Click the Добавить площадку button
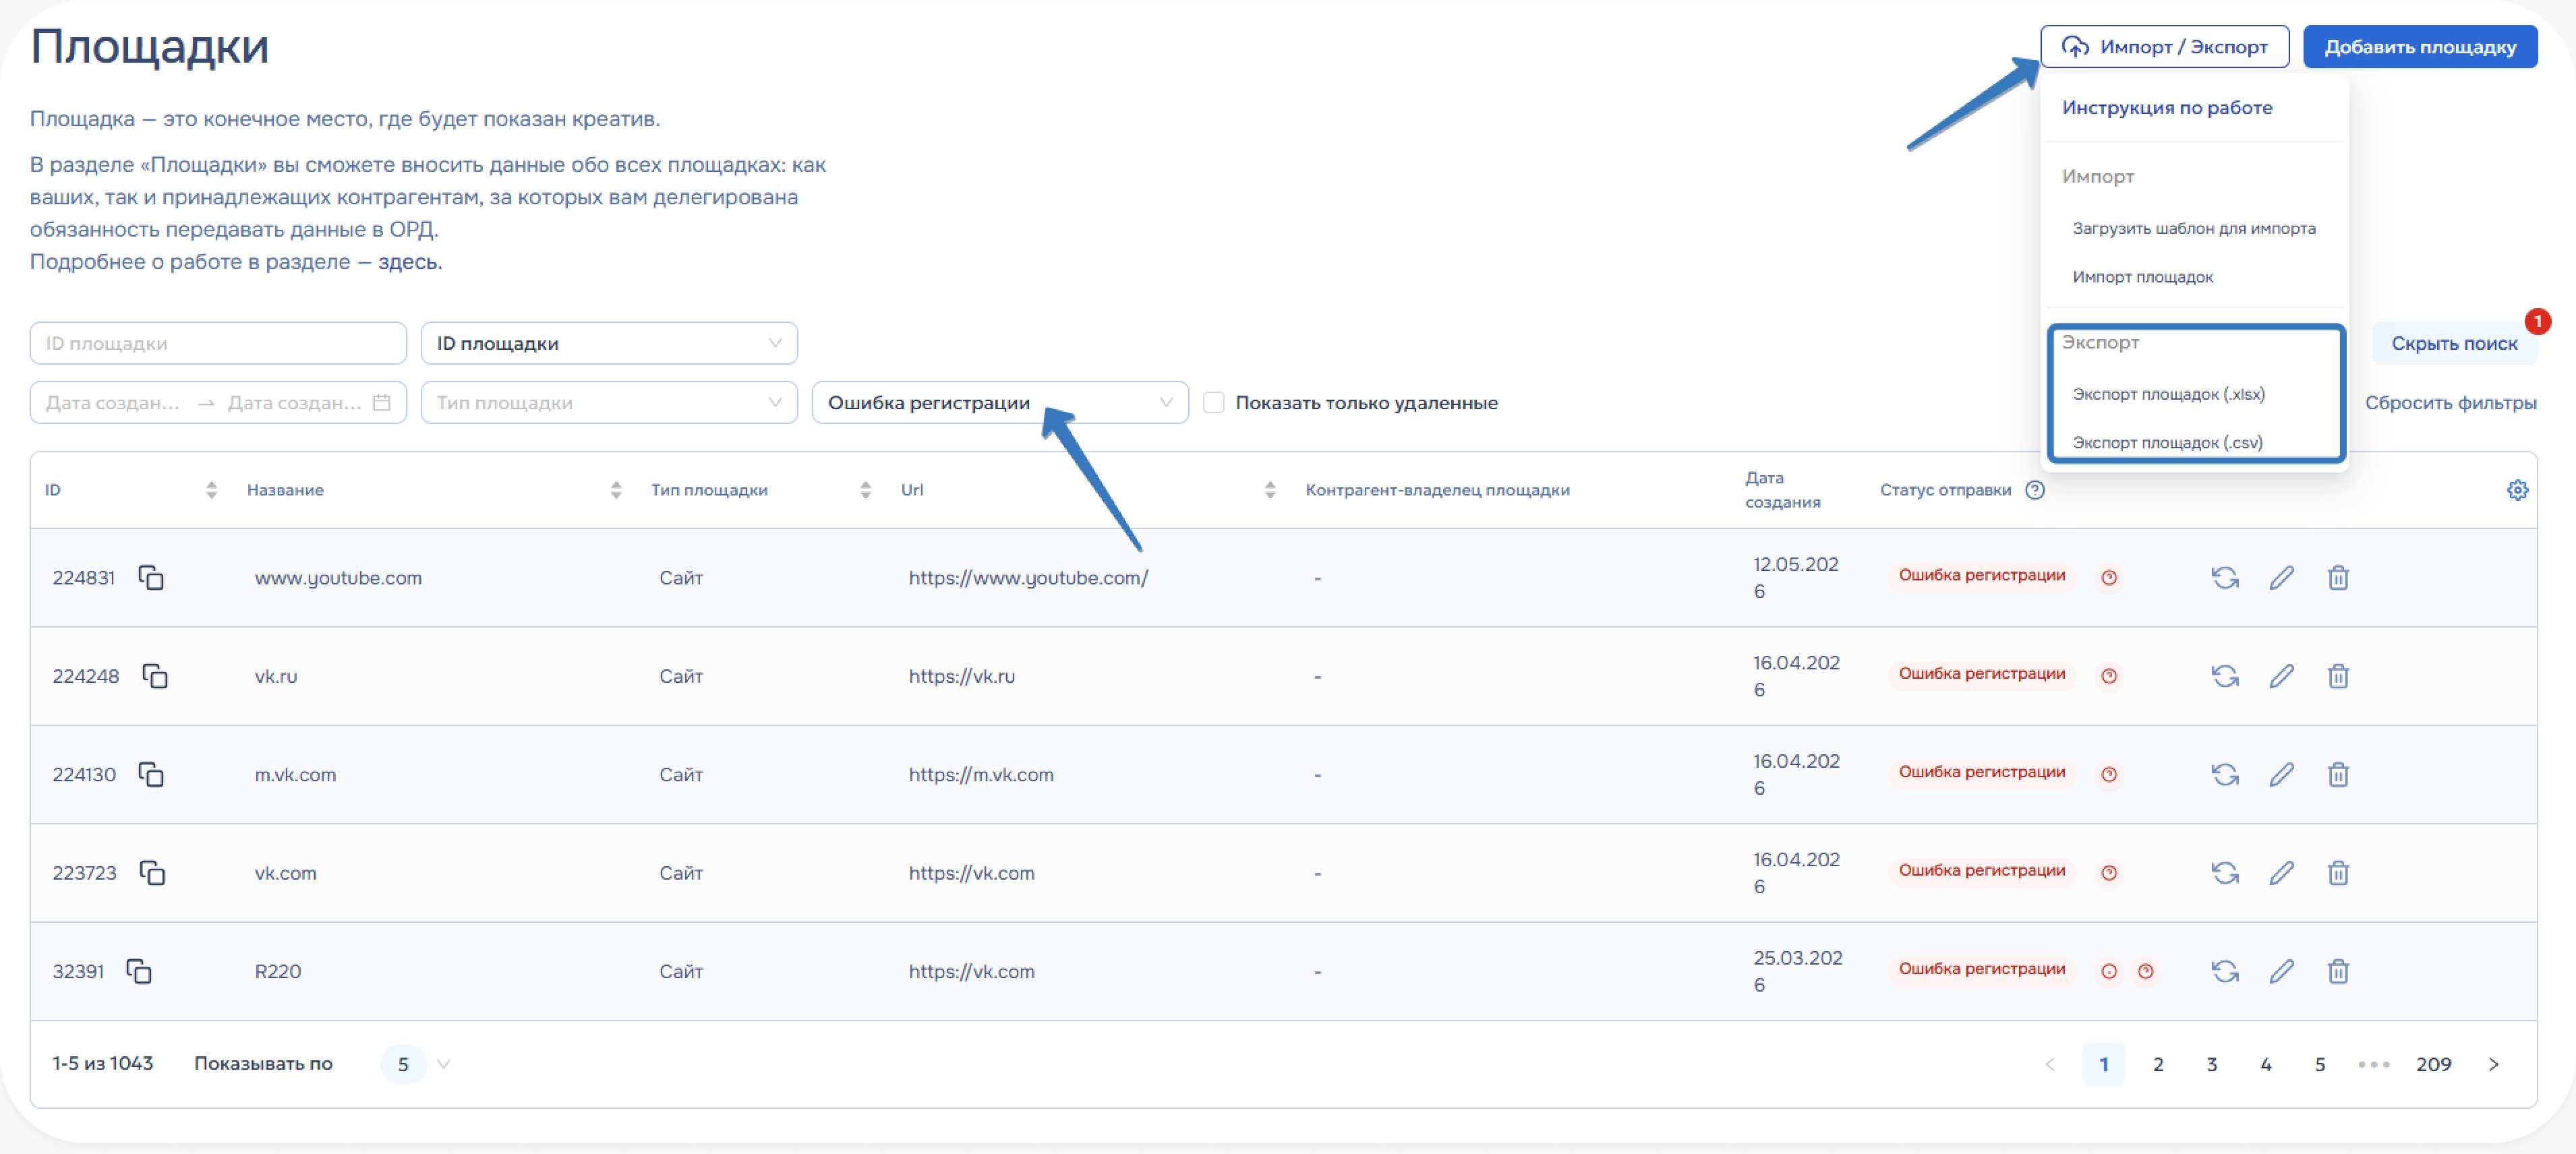This screenshot has height=1154, width=2576. click(2419, 47)
